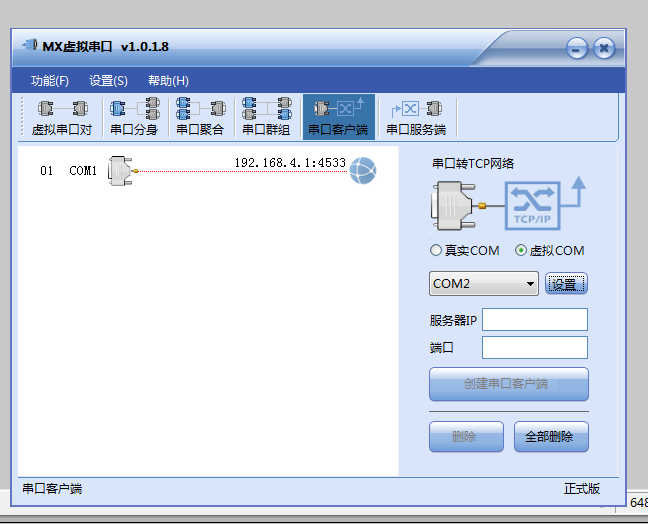Open the 串口服务端 tool
This screenshot has height=524, width=648.
tap(415, 117)
